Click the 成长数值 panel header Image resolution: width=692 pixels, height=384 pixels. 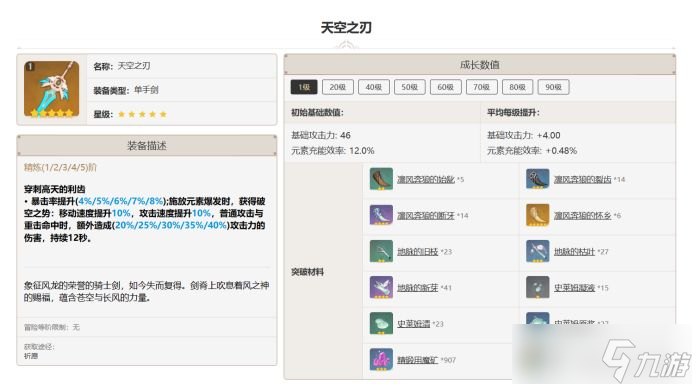[x=480, y=65]
